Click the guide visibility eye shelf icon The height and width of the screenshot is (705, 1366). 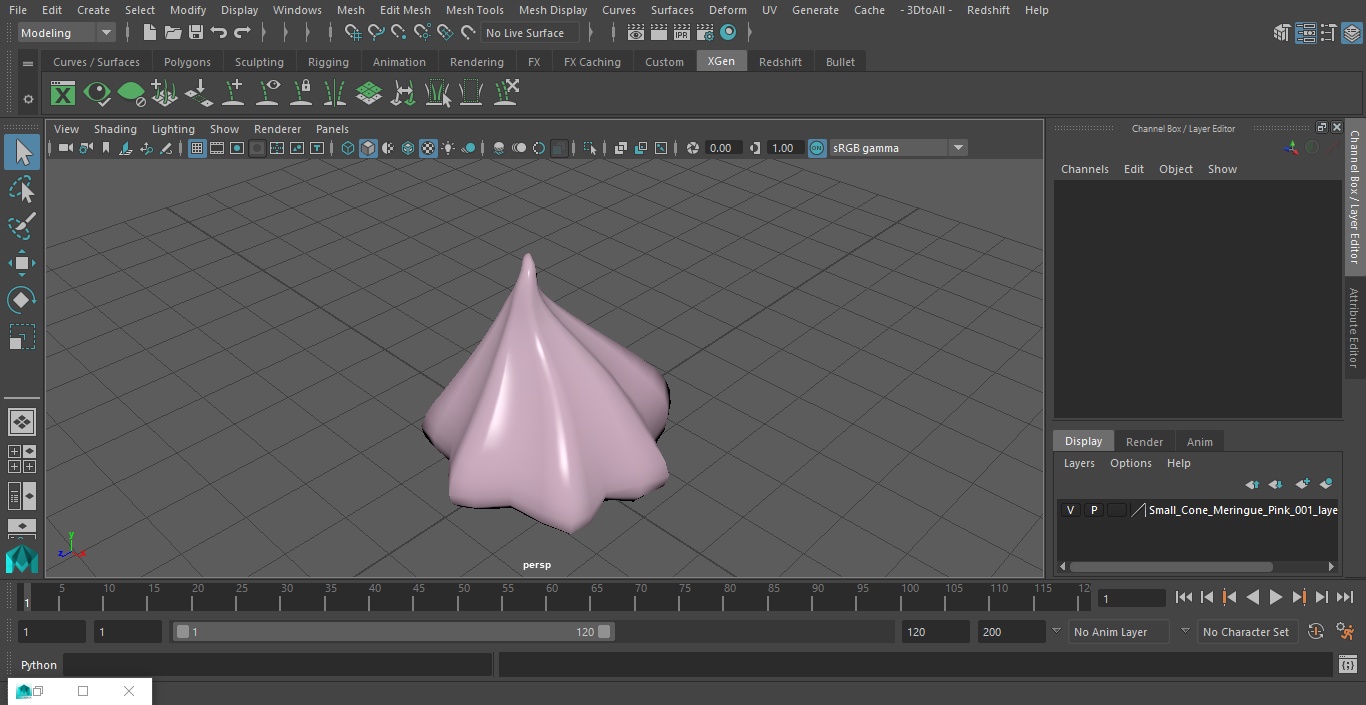(x=268, y=94)
